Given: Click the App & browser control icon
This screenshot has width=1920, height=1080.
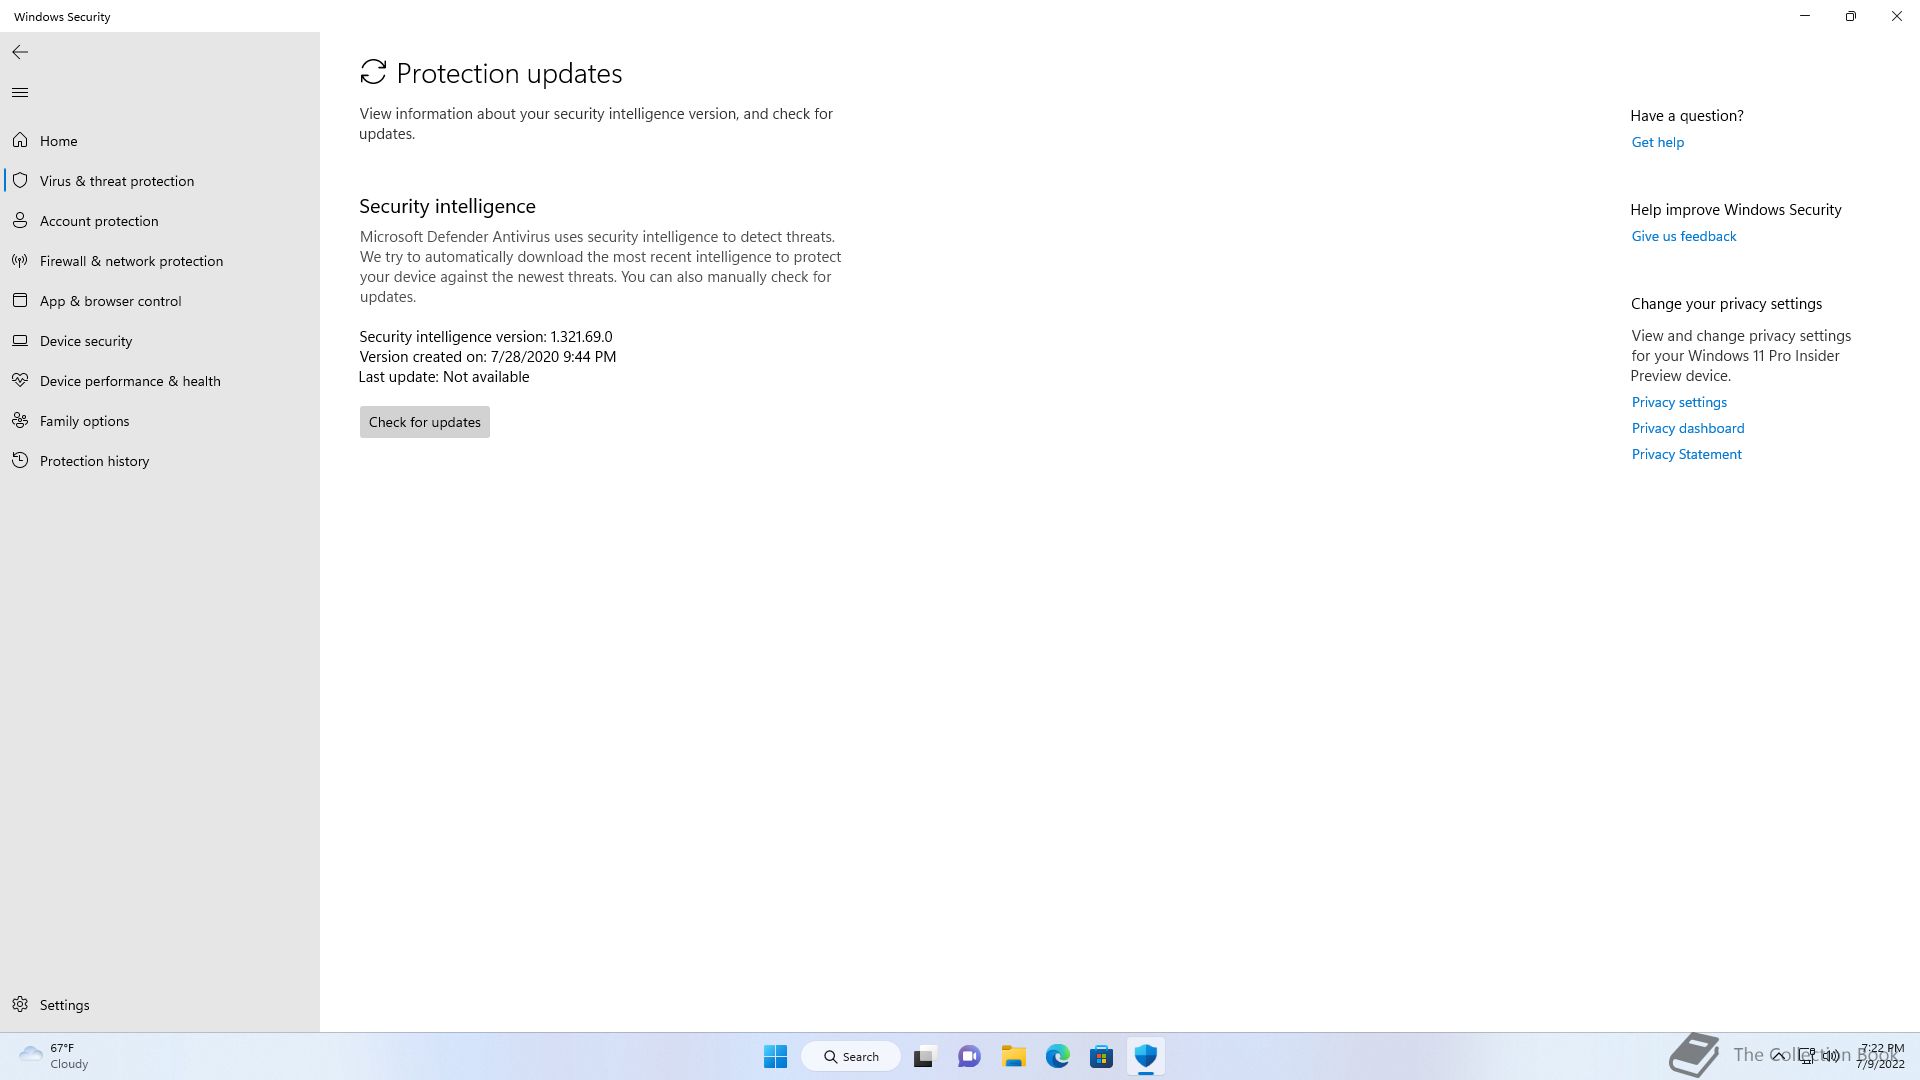Looking at the screenshot, I should 20,301.
